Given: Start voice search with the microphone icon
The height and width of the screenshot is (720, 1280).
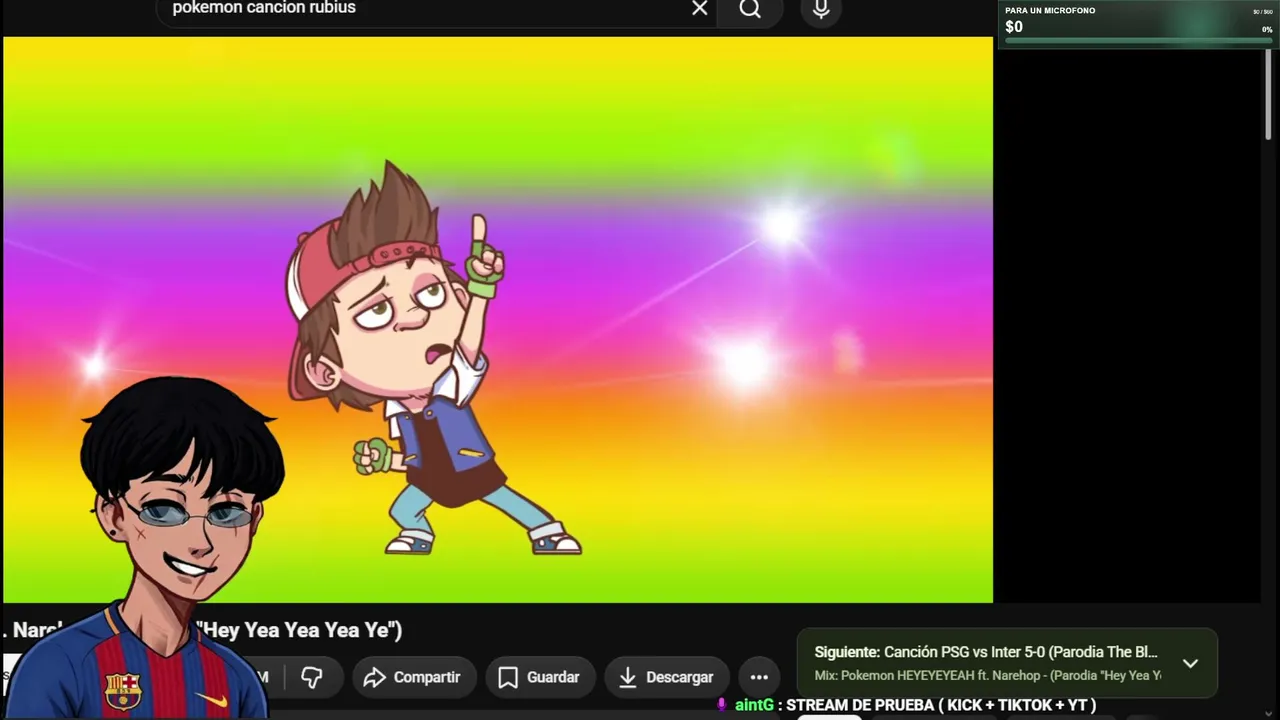Looking at the screenshot, I should pos(821,10).
